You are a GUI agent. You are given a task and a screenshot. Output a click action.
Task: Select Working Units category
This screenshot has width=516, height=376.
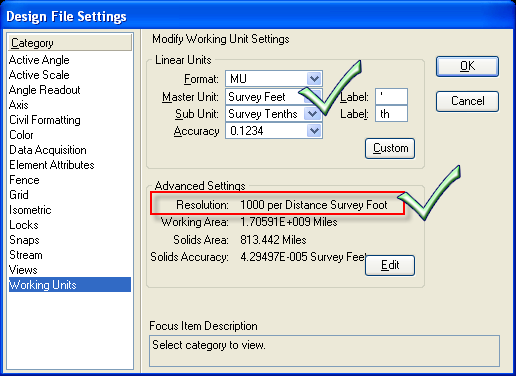(70, 285)
